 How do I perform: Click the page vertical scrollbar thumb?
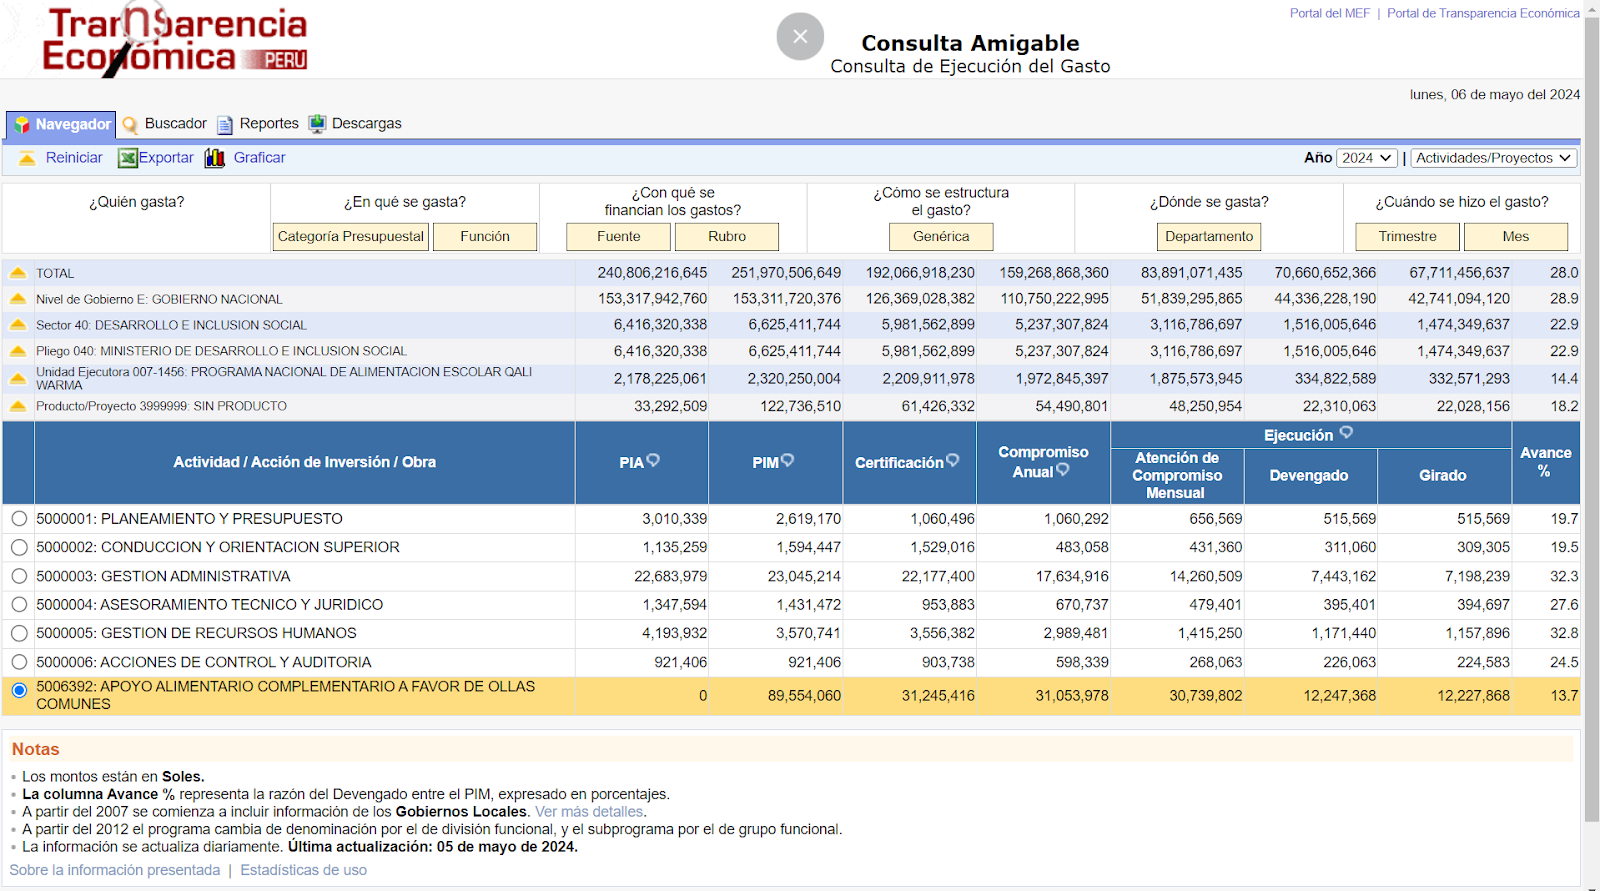(x=1592, y=420)
